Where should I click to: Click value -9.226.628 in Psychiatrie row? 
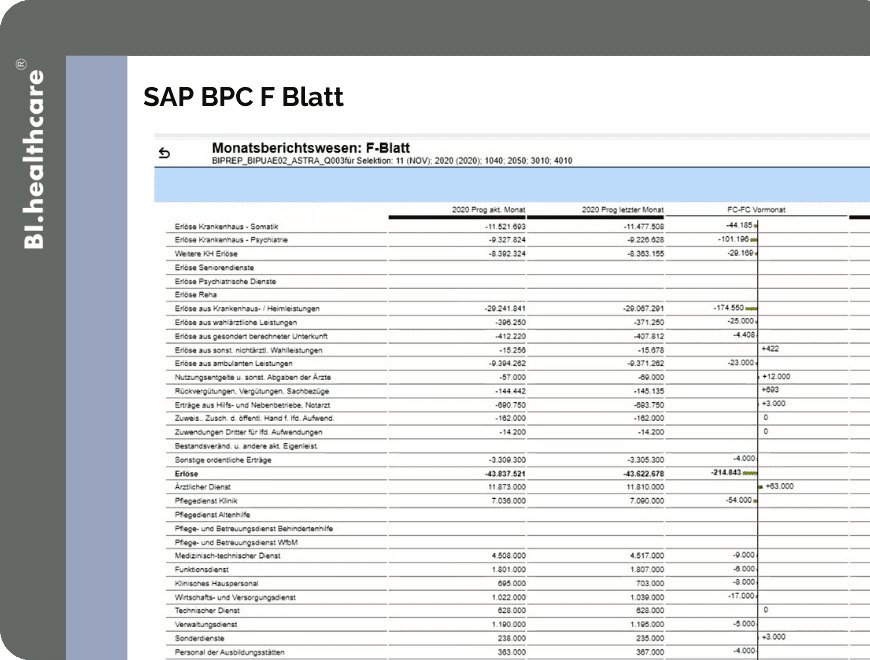click(x=645, y=241)
